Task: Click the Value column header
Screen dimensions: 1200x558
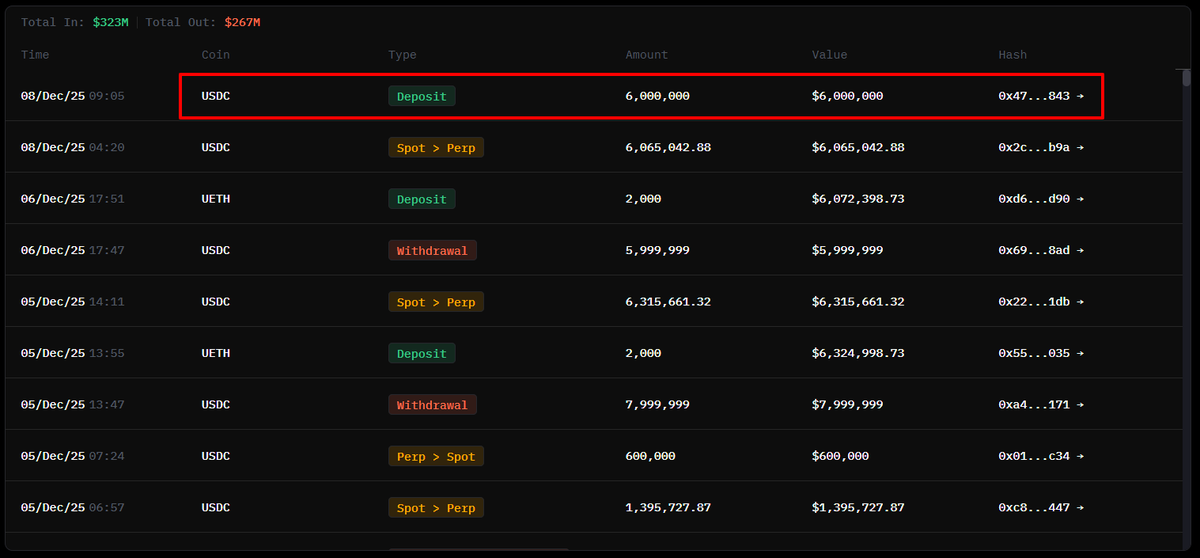Action: (829, 55)
